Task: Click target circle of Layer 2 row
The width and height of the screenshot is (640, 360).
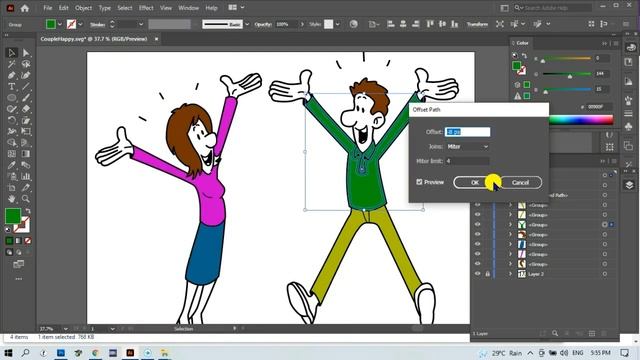Action: 604,274
